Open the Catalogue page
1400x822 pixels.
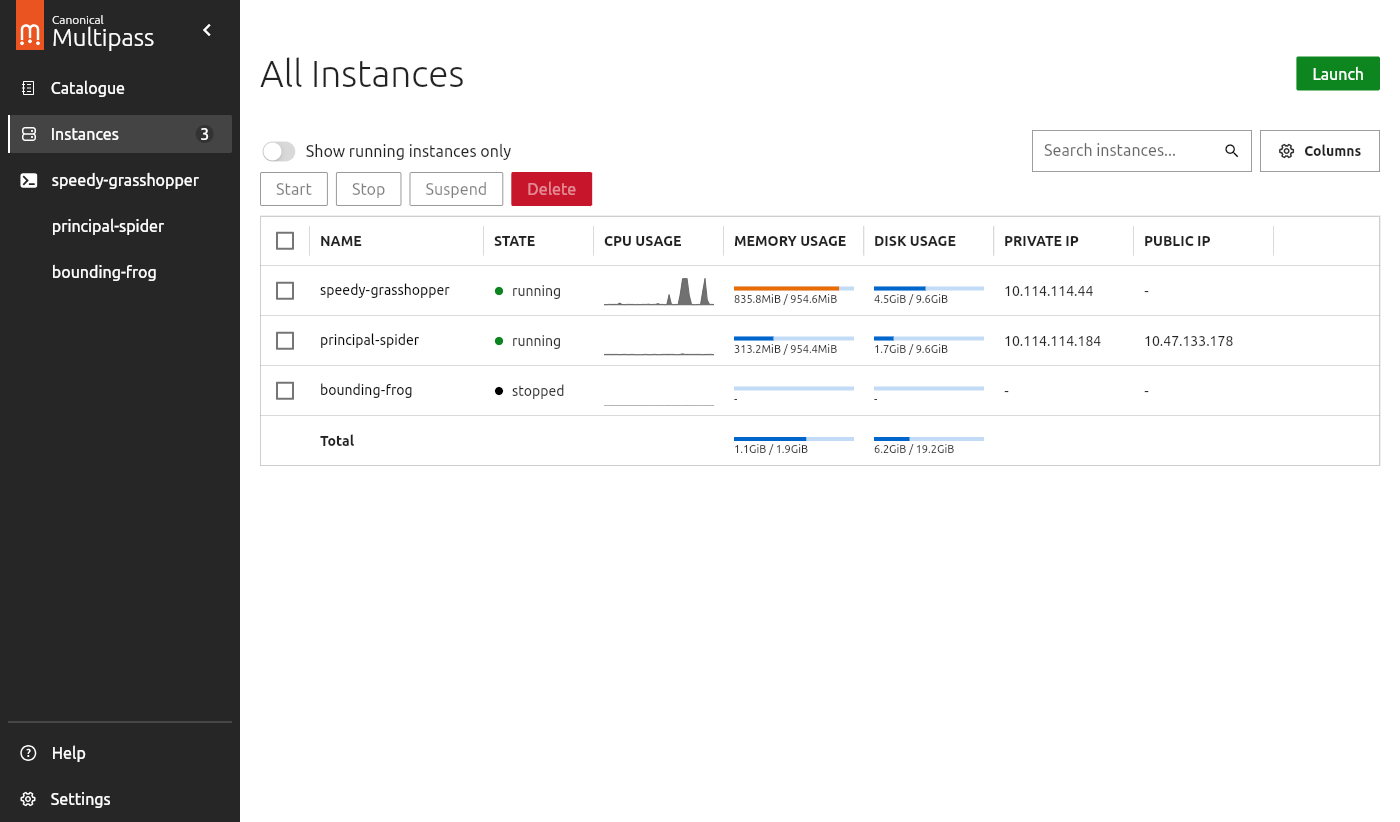point(88,88)
